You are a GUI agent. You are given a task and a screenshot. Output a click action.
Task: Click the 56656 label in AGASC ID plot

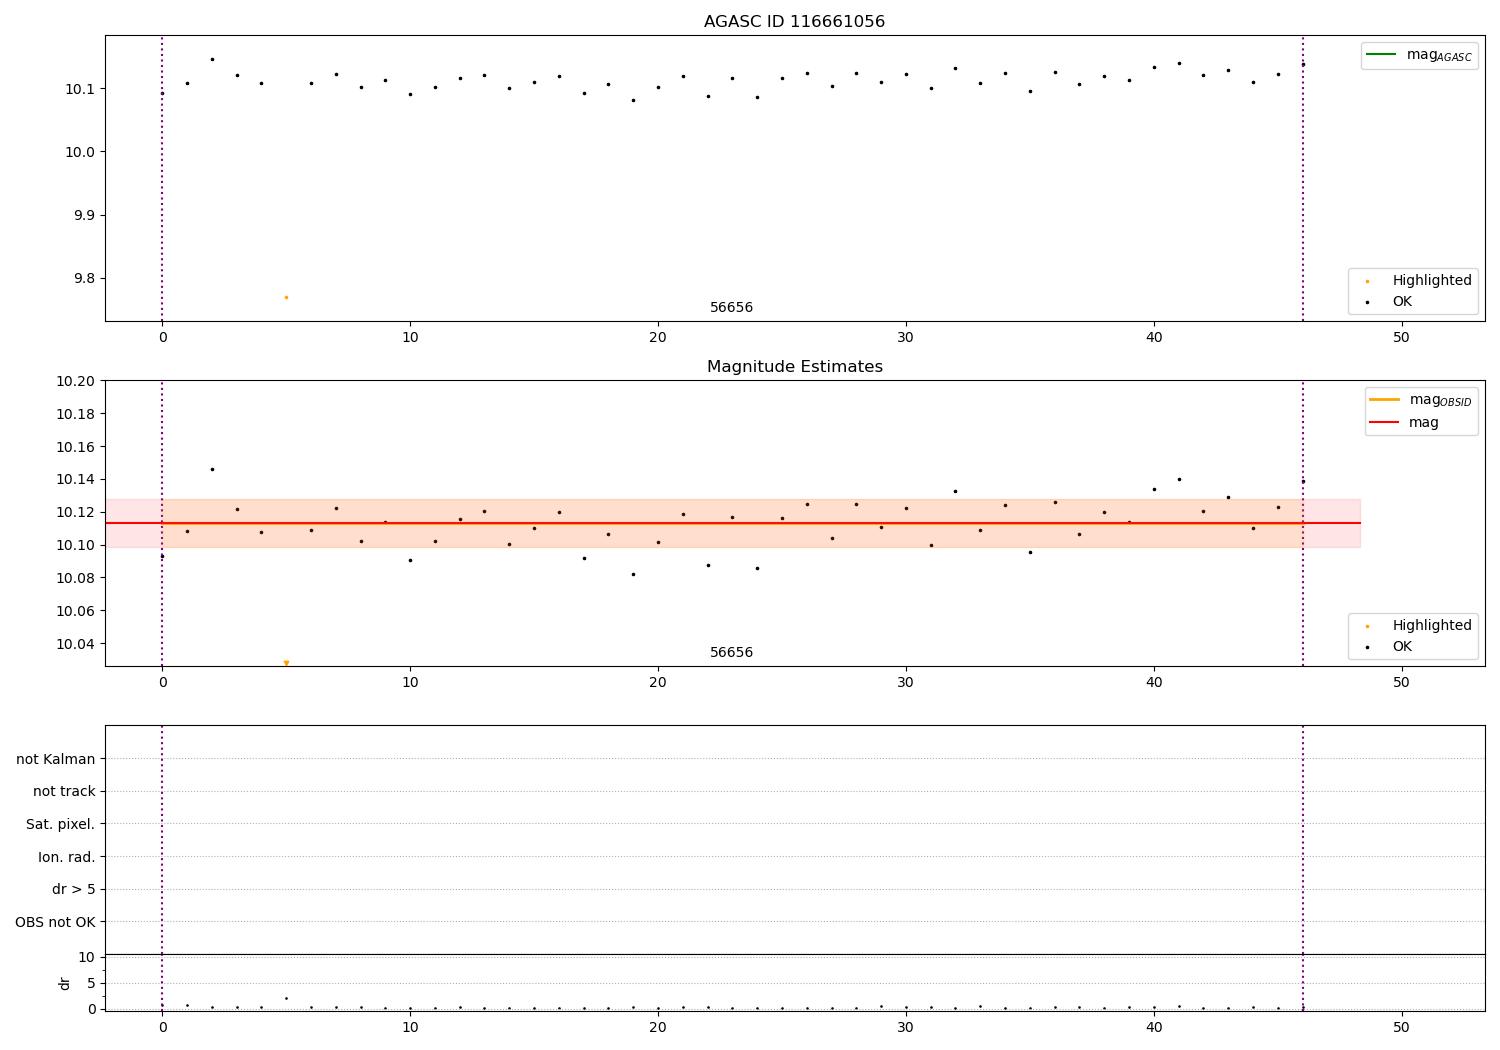point(731,307)
